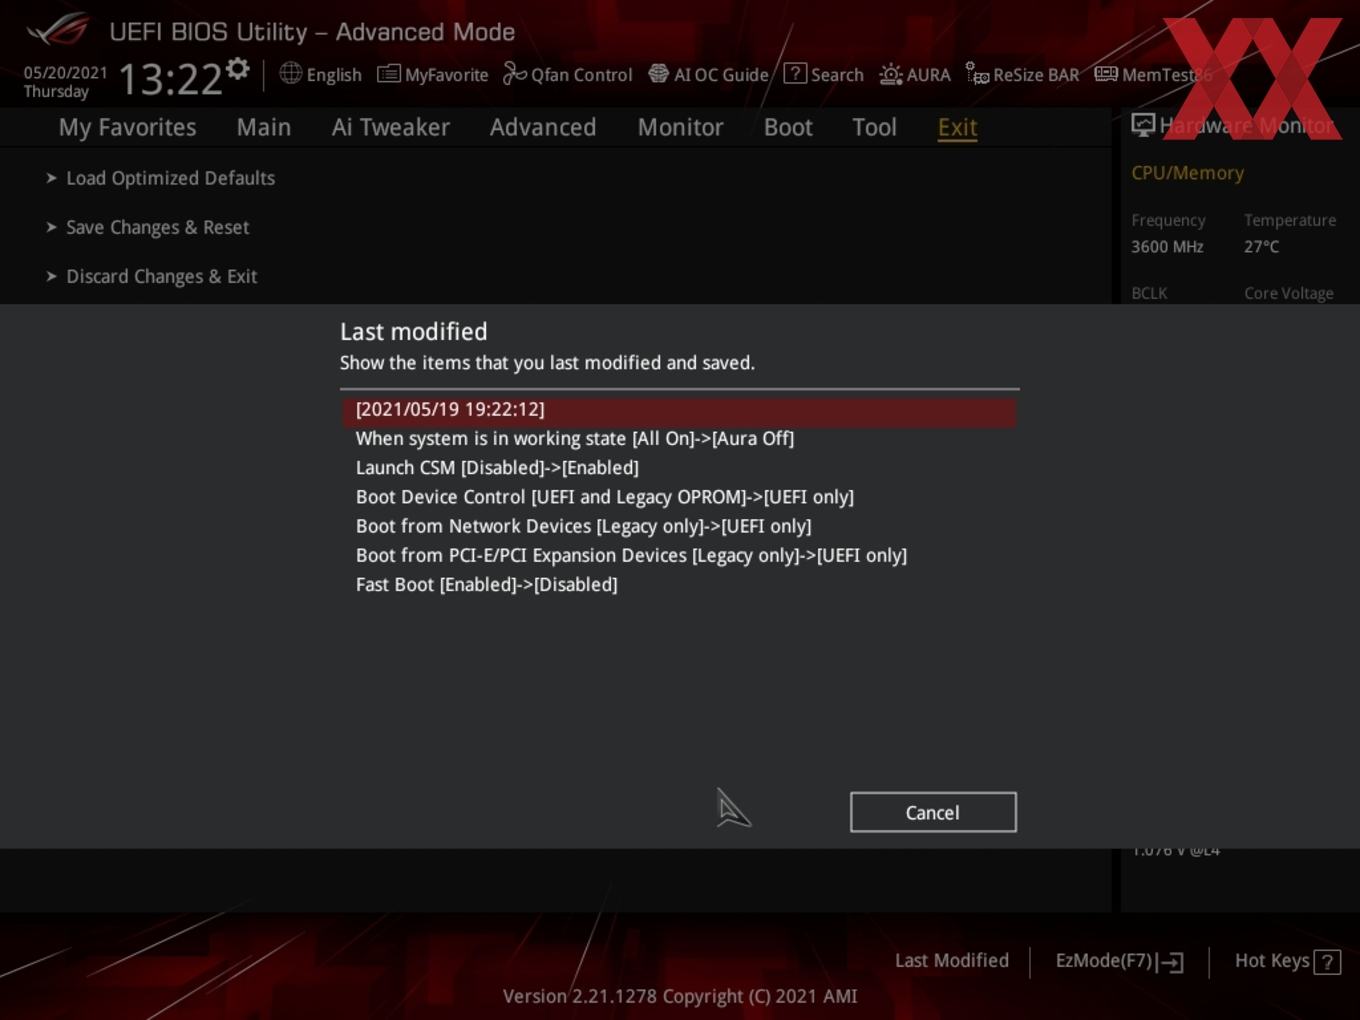Screen dimensions: 1360x1020
Task: Open AURA lighting icon
Action: tap(891, 74)
